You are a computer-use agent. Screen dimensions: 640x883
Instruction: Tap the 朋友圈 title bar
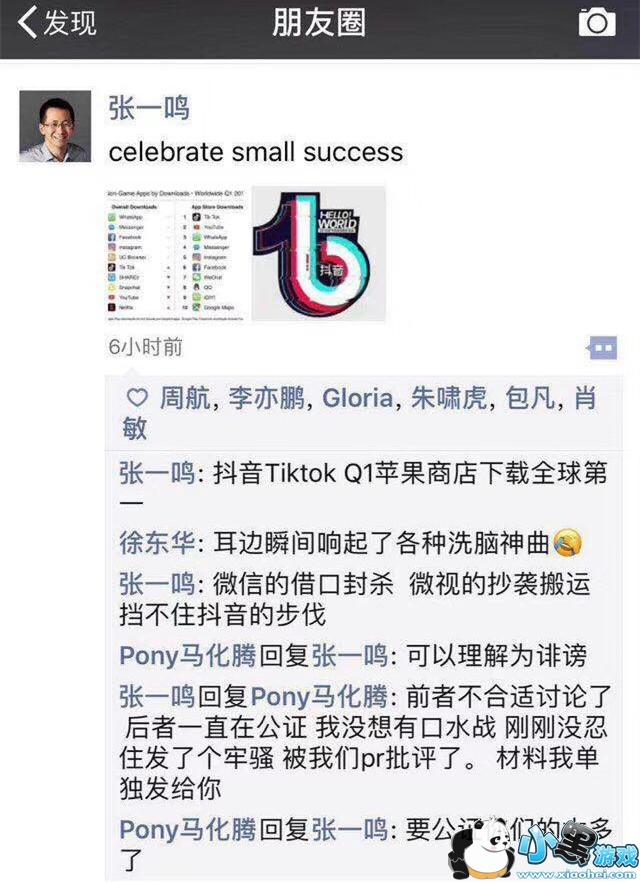pyautogui.click(x=319, y=23)
